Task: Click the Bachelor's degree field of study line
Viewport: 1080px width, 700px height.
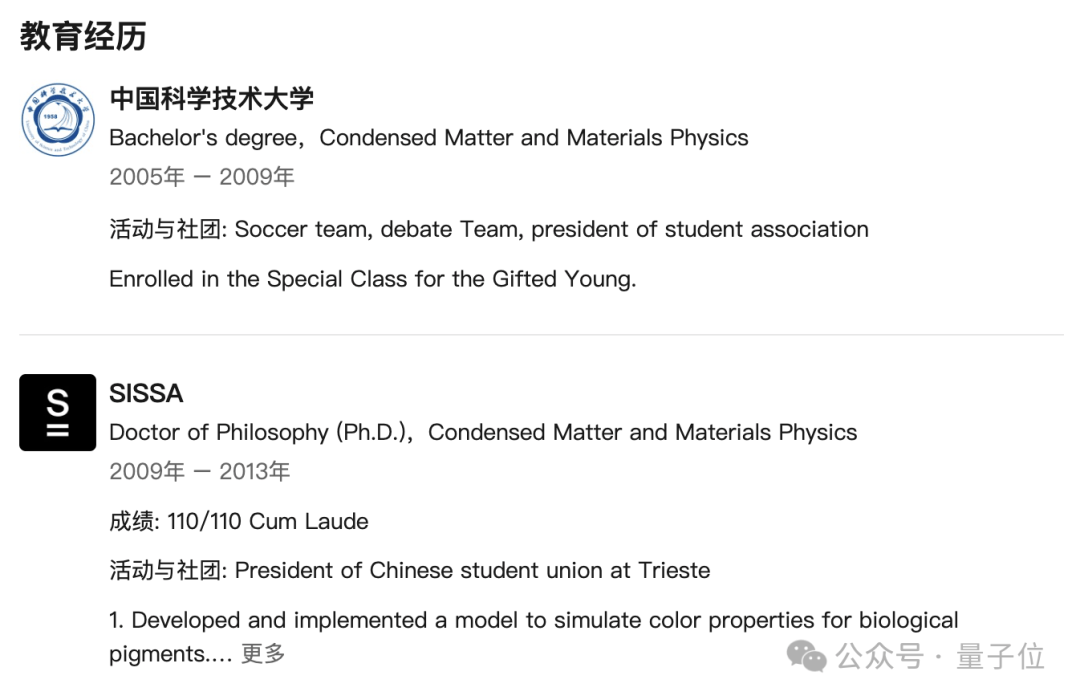Action: click(428, 137)
